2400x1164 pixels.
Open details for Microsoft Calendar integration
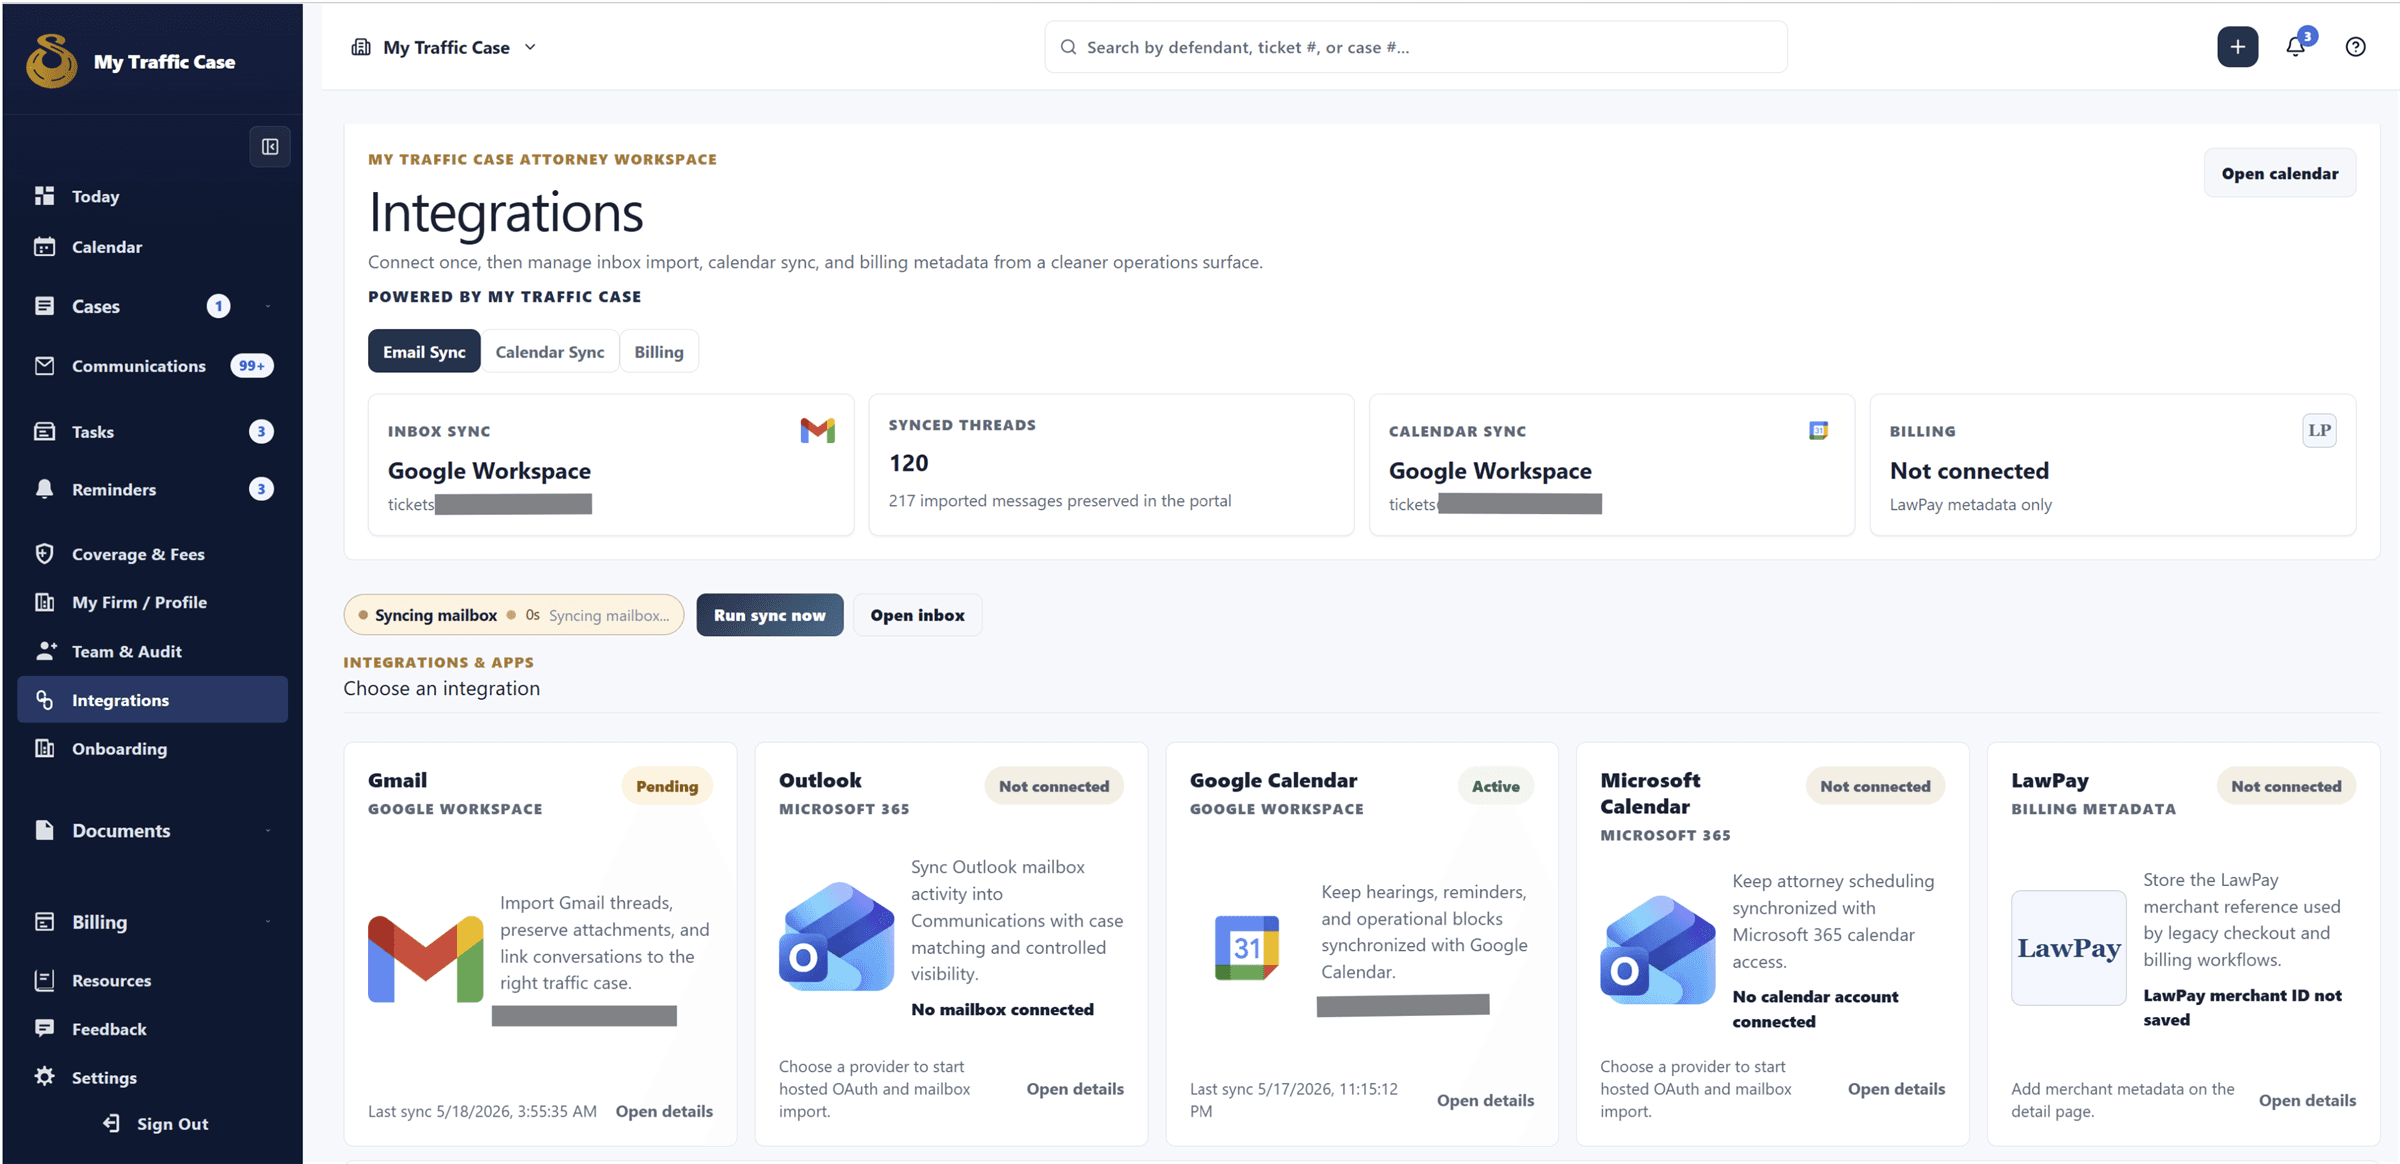coord(1896,1088)
